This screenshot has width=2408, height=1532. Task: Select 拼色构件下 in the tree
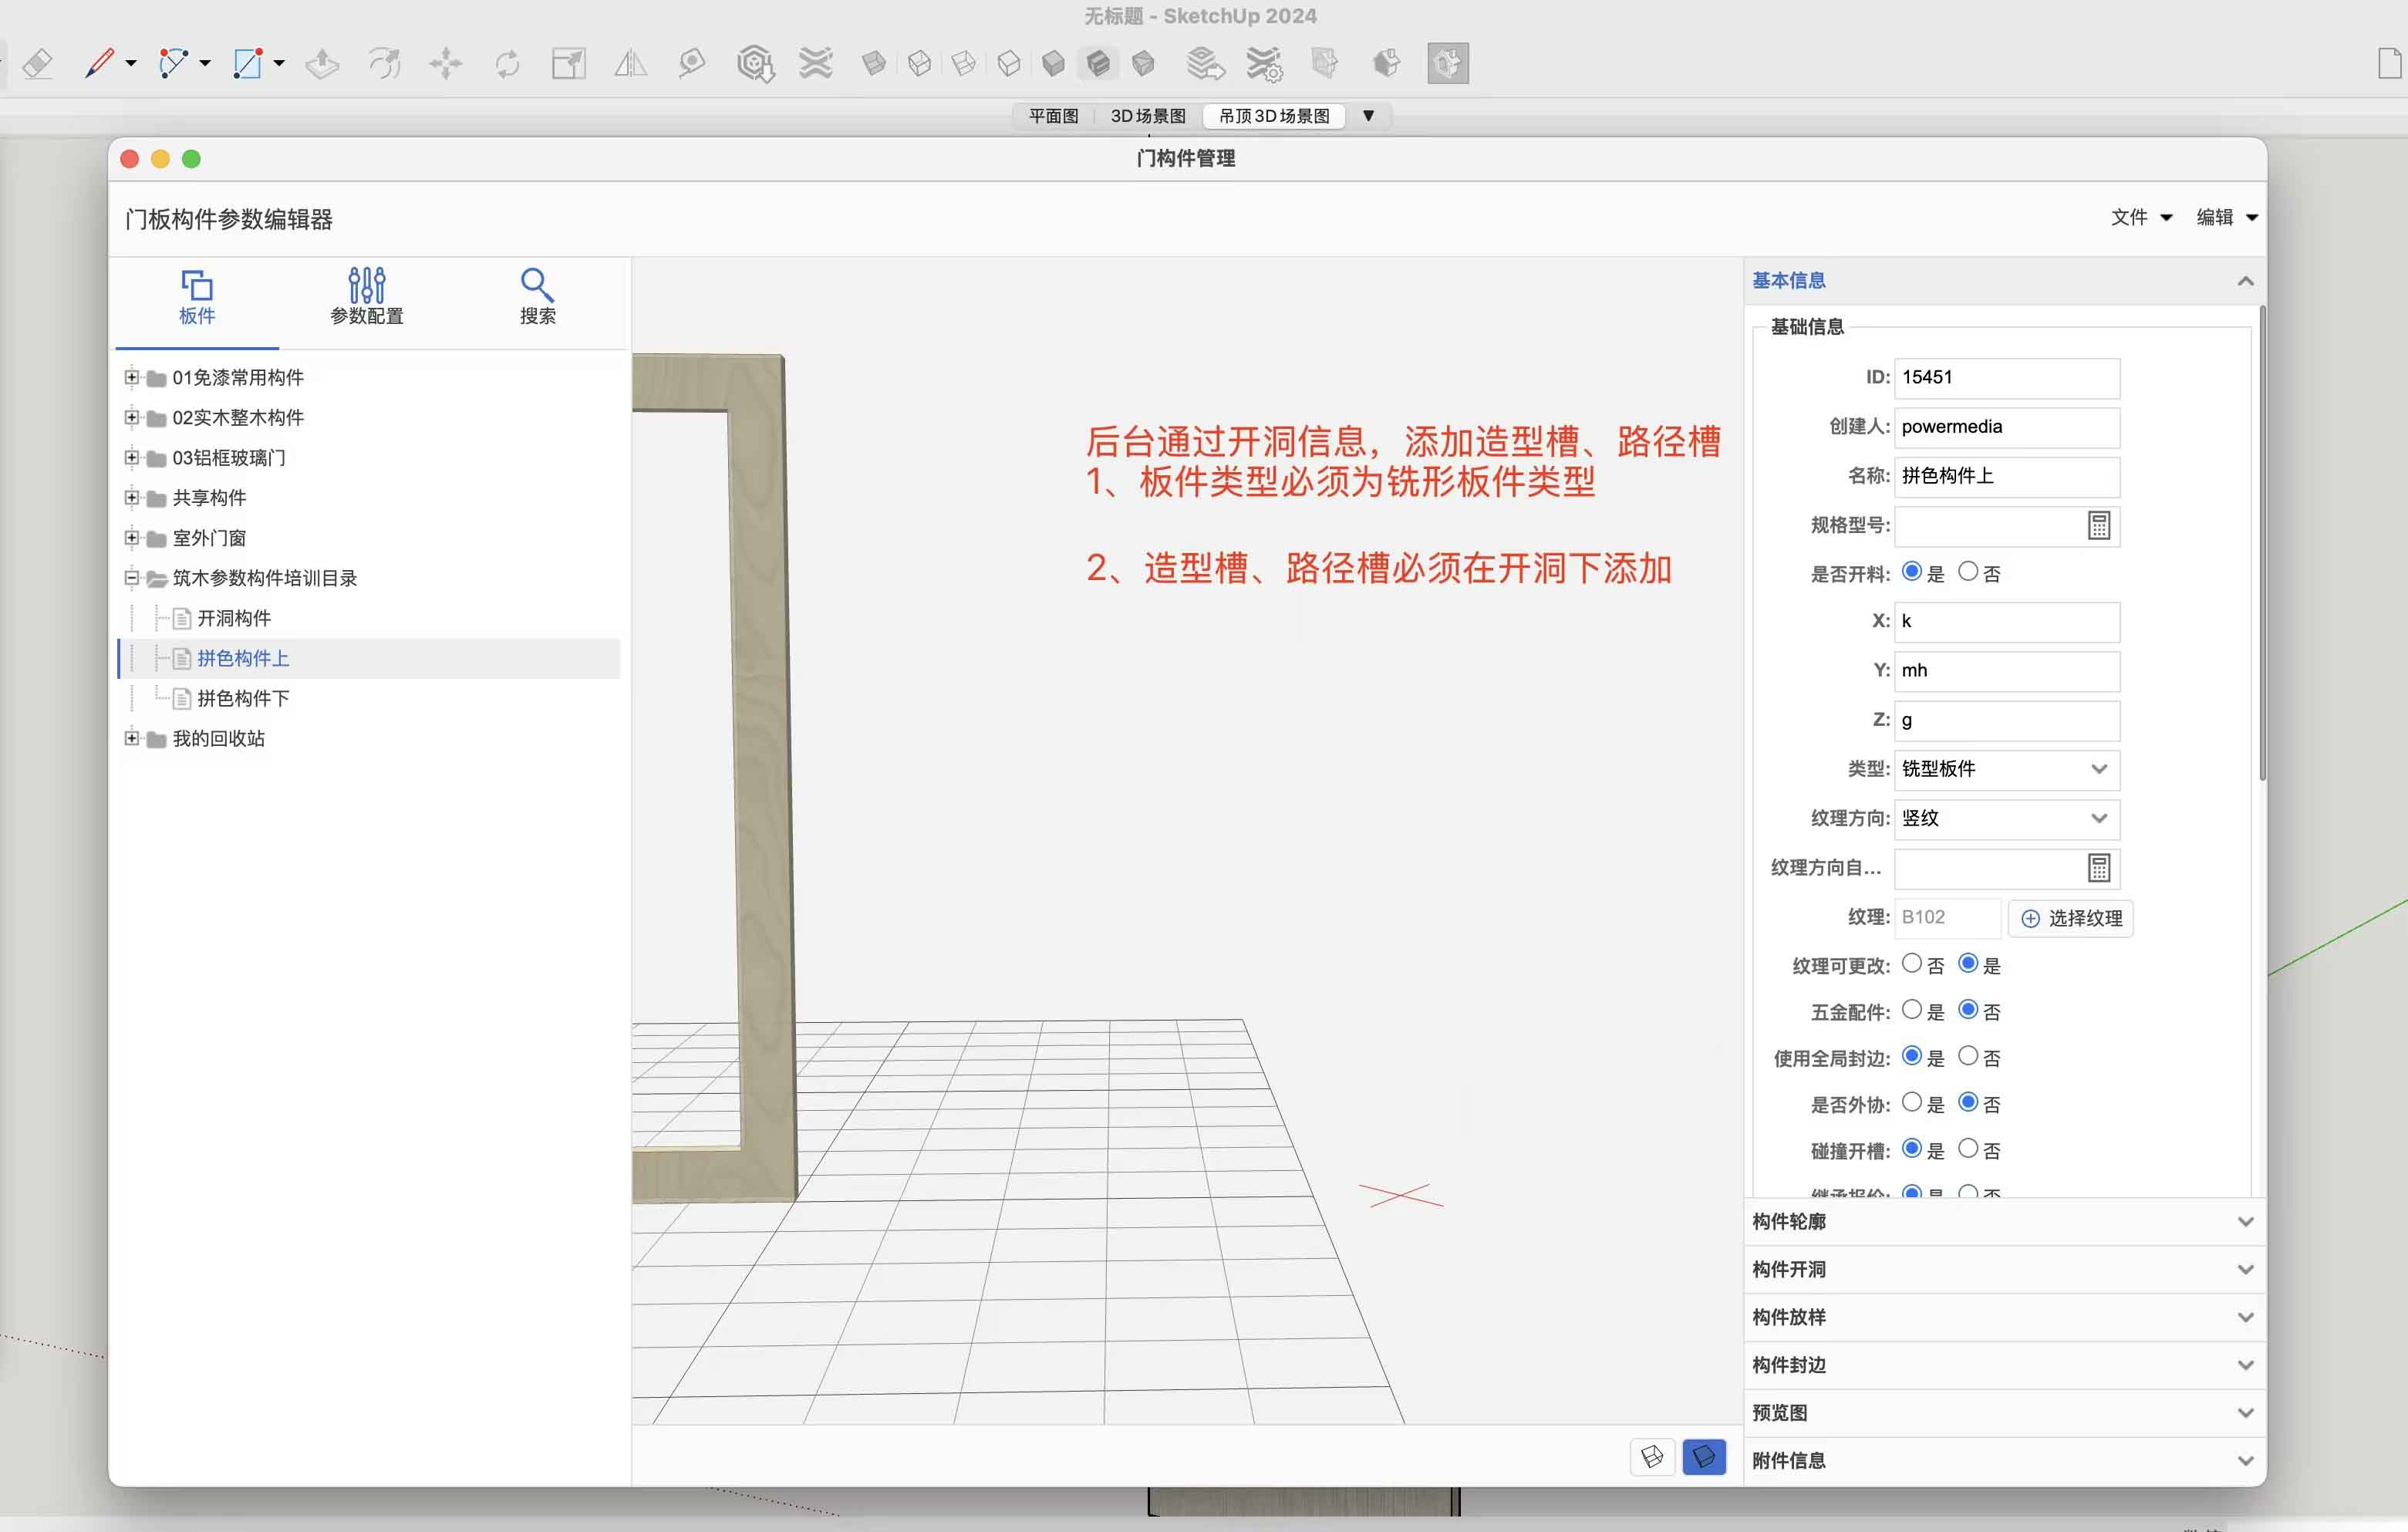point(243,698)
